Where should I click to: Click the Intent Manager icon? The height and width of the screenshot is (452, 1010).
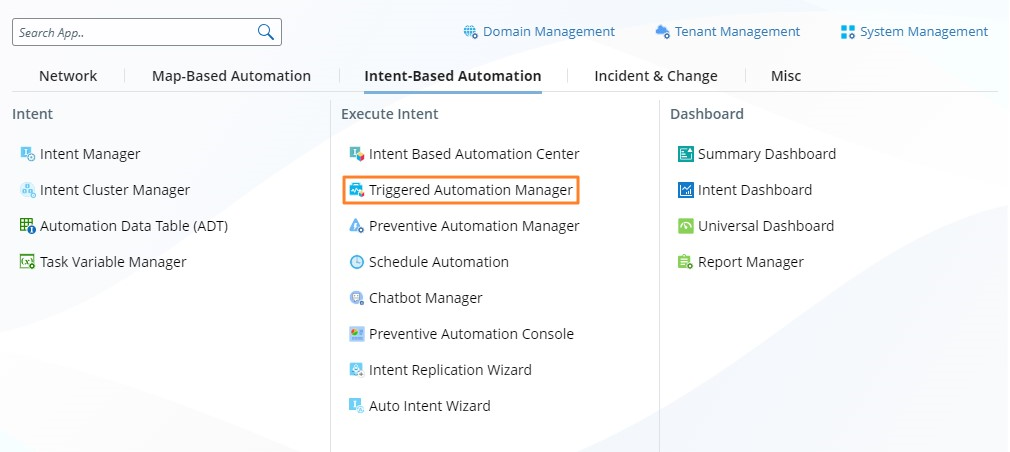pyautogui.click(x=28, y=154)
